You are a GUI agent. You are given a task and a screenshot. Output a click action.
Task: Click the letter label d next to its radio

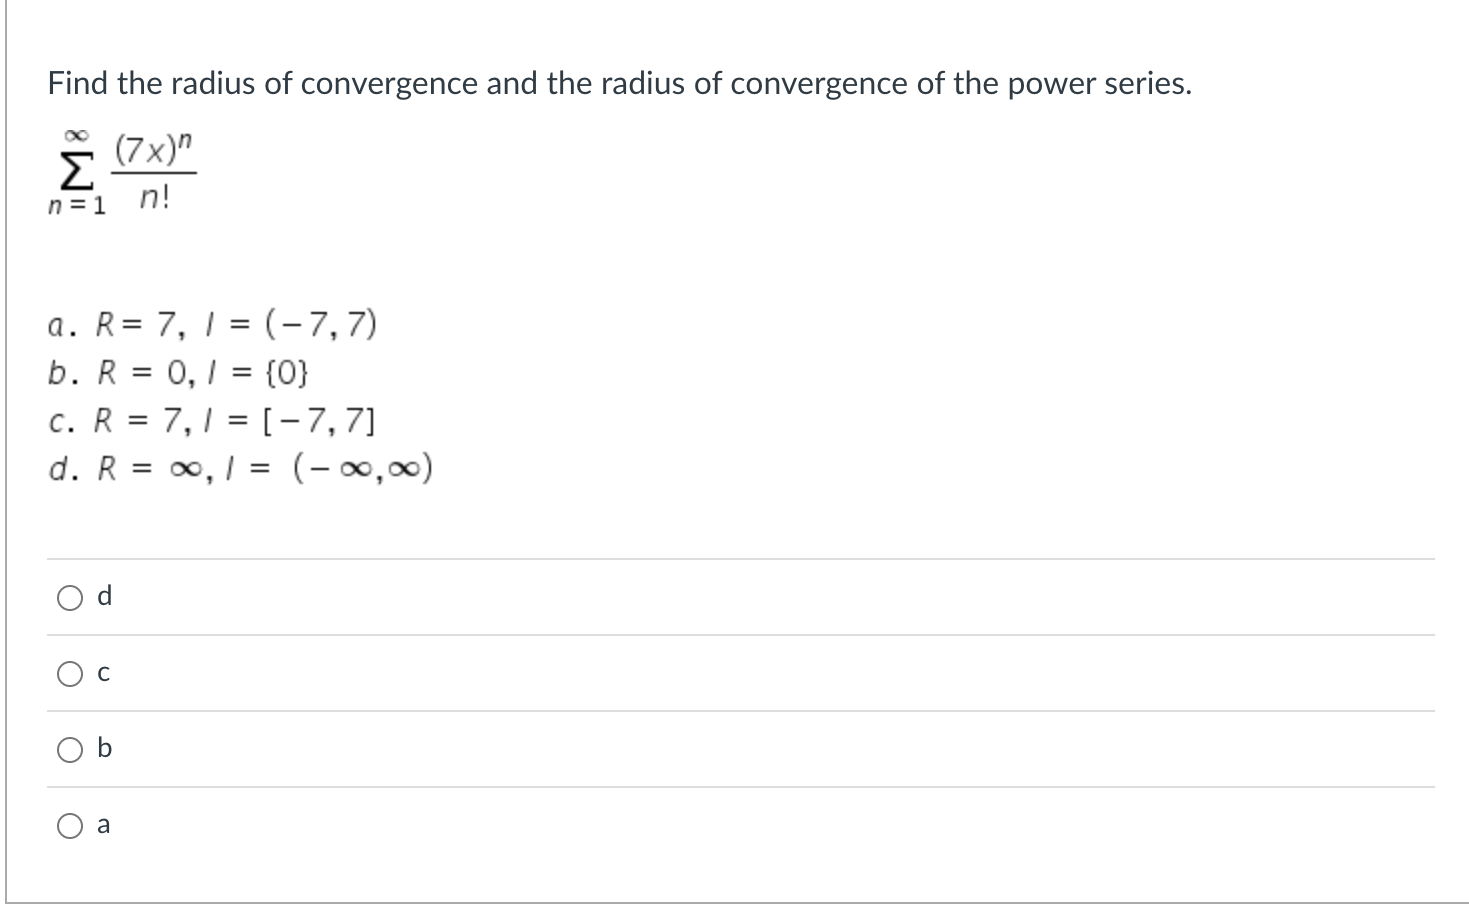[x=103, y=596]
